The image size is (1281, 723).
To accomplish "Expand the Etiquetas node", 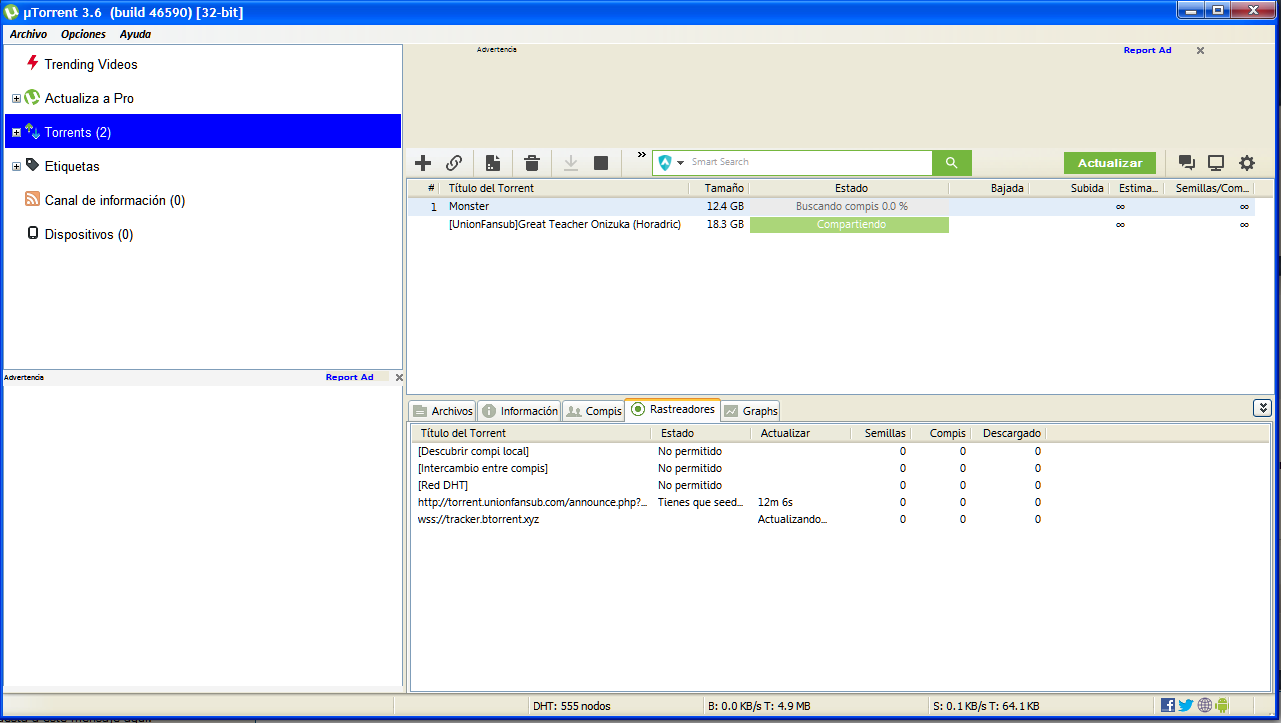I will pyautogui.click(x=16, y=167).
